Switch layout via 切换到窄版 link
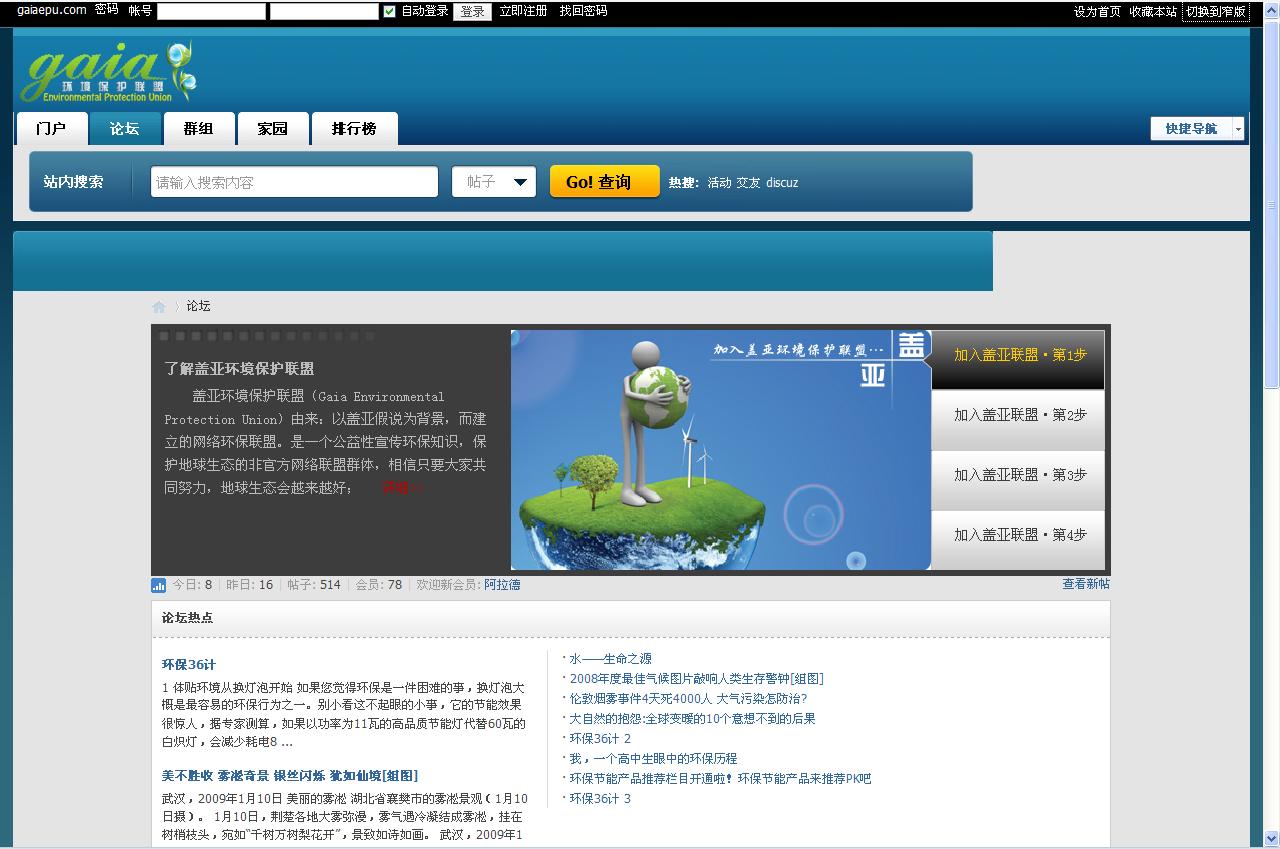 pyautogui.click(x=1216, y=11)
